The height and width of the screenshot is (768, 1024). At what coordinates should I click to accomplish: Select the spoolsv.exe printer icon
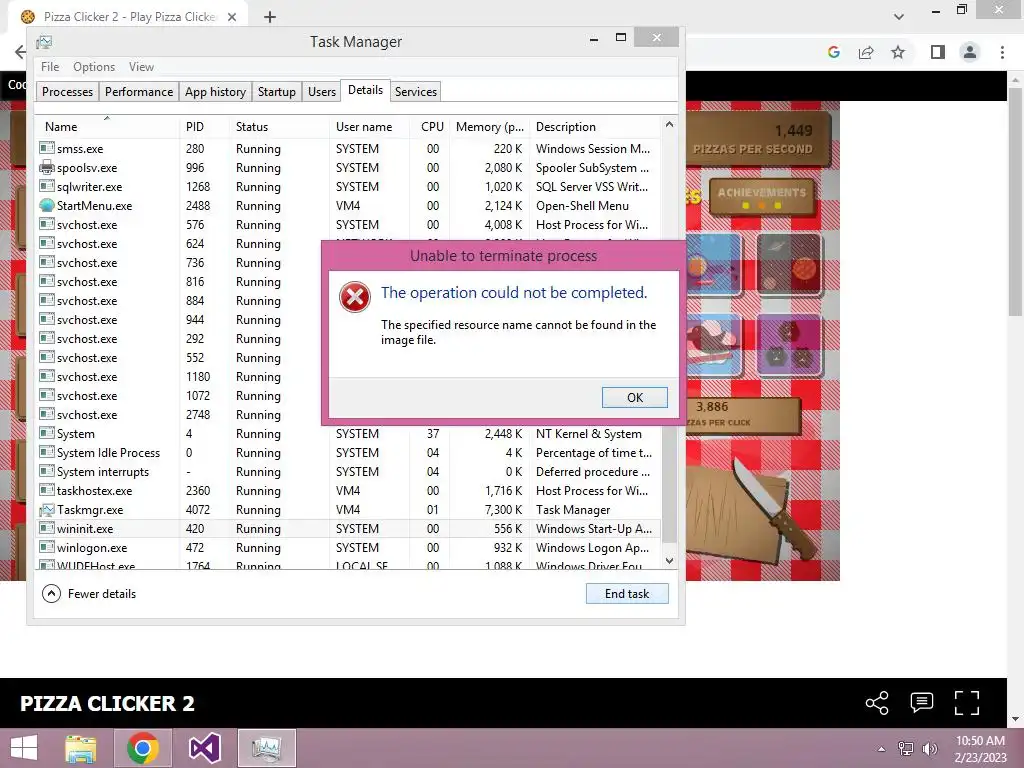click(x=46, y=167)
